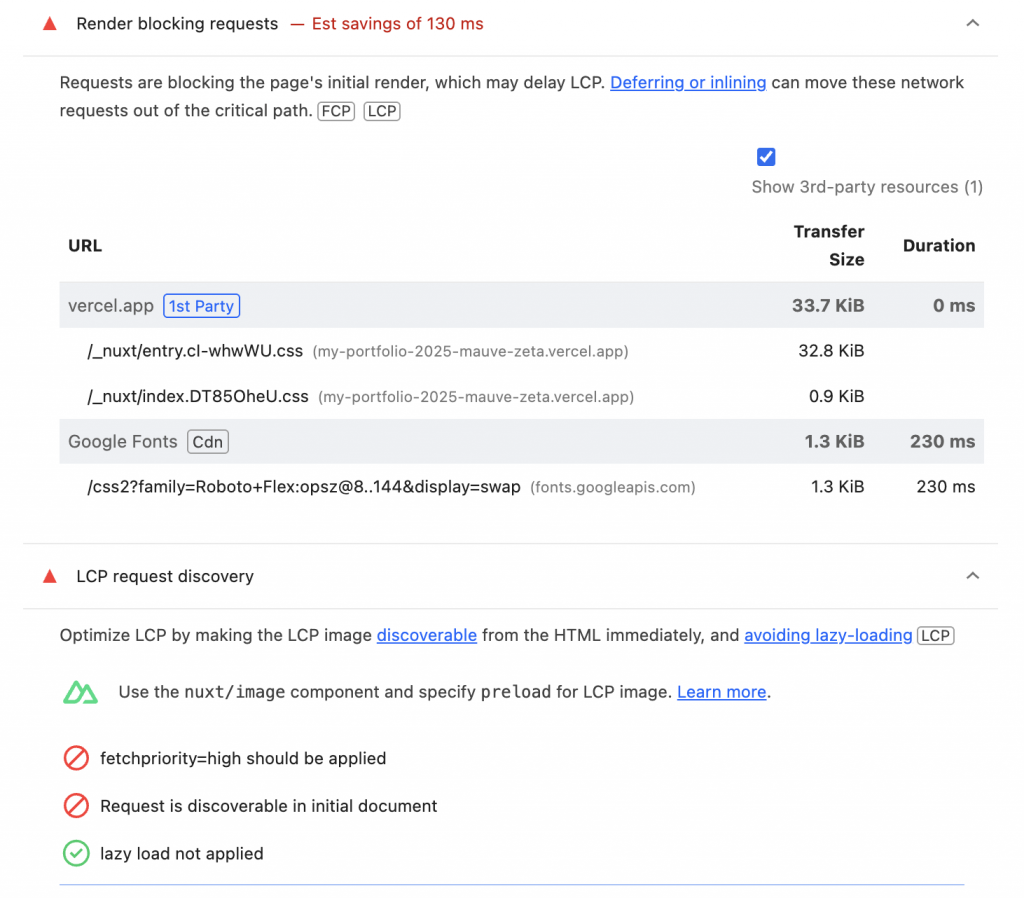Open the avoiding lazy-loading link
The height and width of the screenshot is (898, 1024).
click(x=828, y=635)
